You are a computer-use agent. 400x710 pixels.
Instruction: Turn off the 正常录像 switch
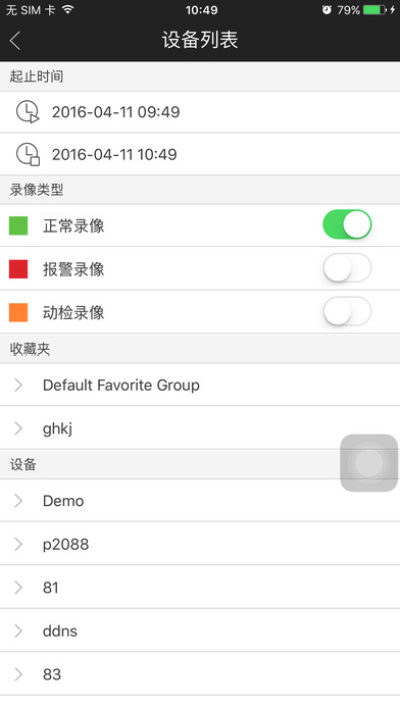click(x=347, y=225)
